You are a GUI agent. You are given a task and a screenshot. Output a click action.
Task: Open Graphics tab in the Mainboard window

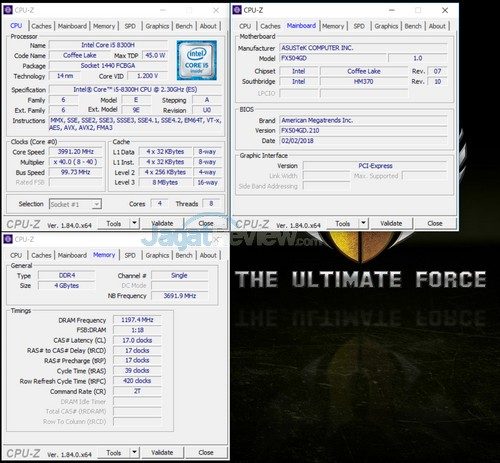tap(386, 26)
